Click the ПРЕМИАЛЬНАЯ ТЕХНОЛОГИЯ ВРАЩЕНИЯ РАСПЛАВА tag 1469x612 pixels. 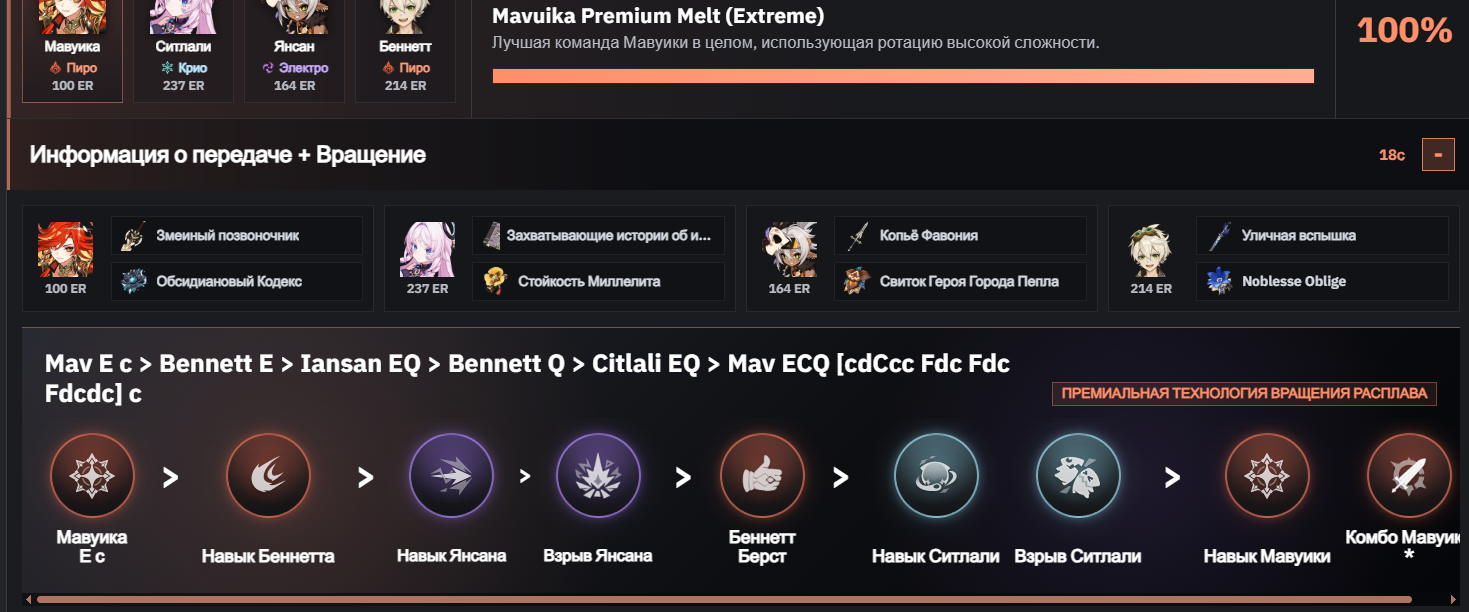(x=1244, y=394)
